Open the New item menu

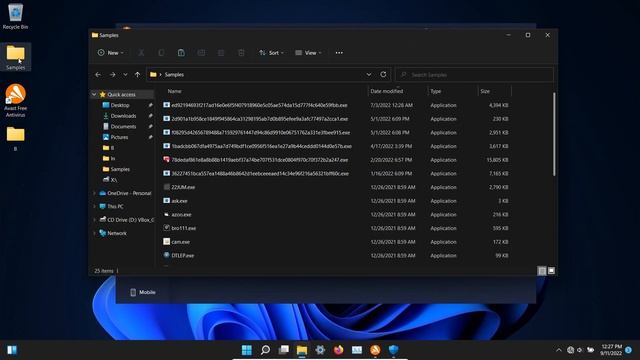coord(111,53)
